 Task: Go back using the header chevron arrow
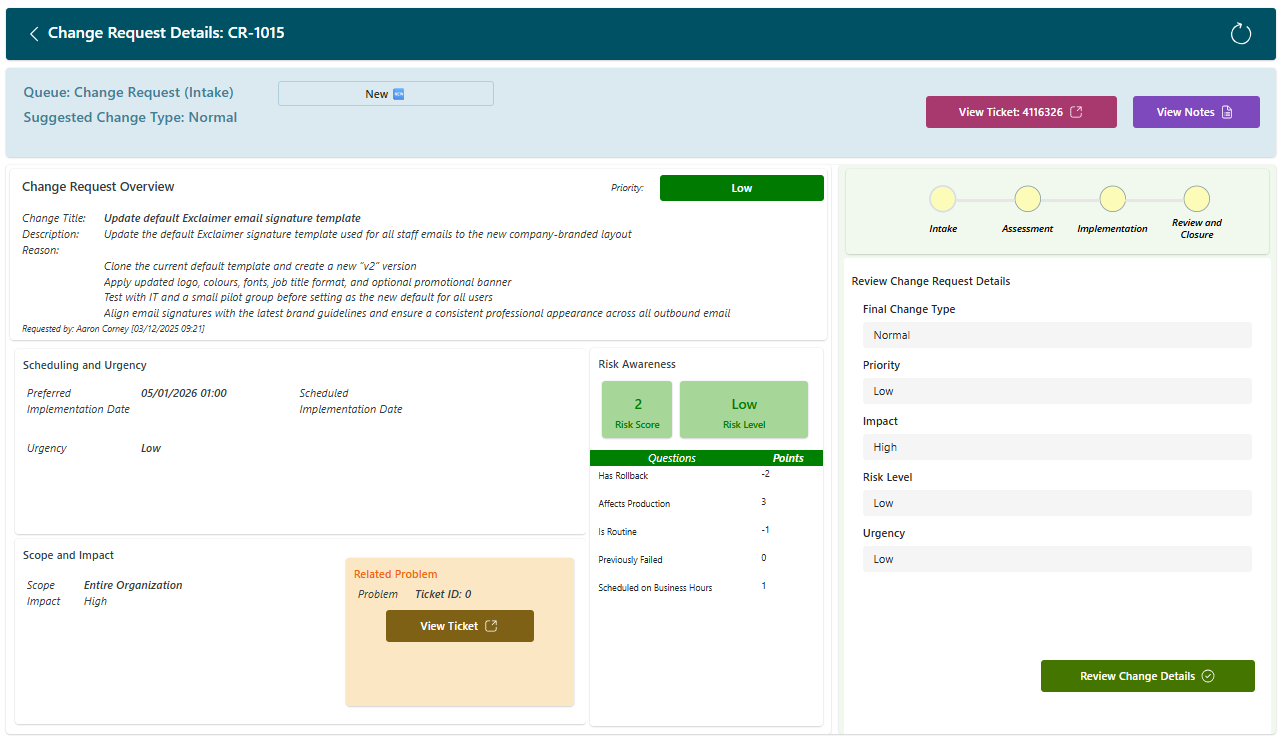[34, 34]
